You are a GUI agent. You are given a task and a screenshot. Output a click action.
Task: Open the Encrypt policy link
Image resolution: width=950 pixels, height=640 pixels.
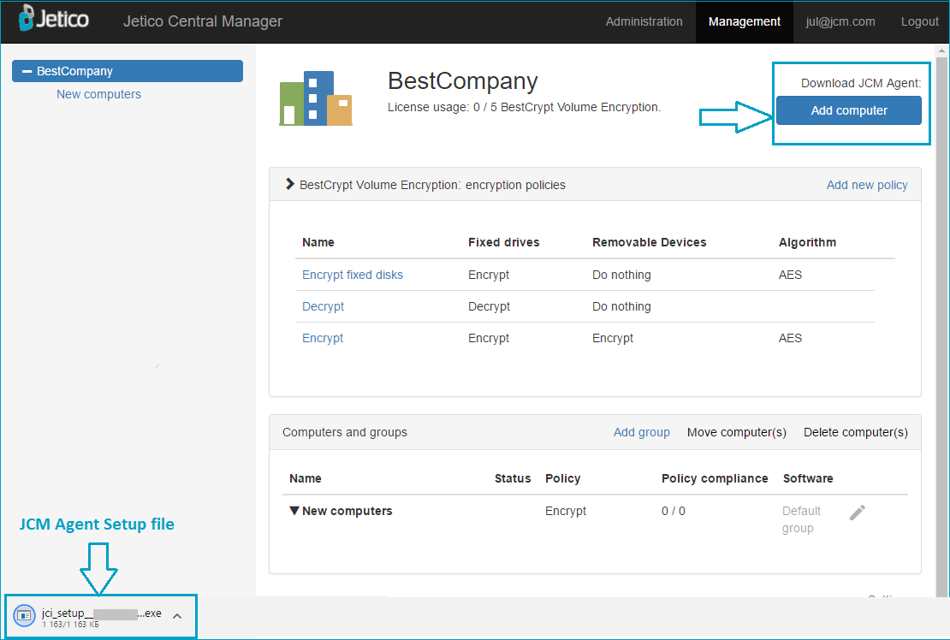[322, 338]
